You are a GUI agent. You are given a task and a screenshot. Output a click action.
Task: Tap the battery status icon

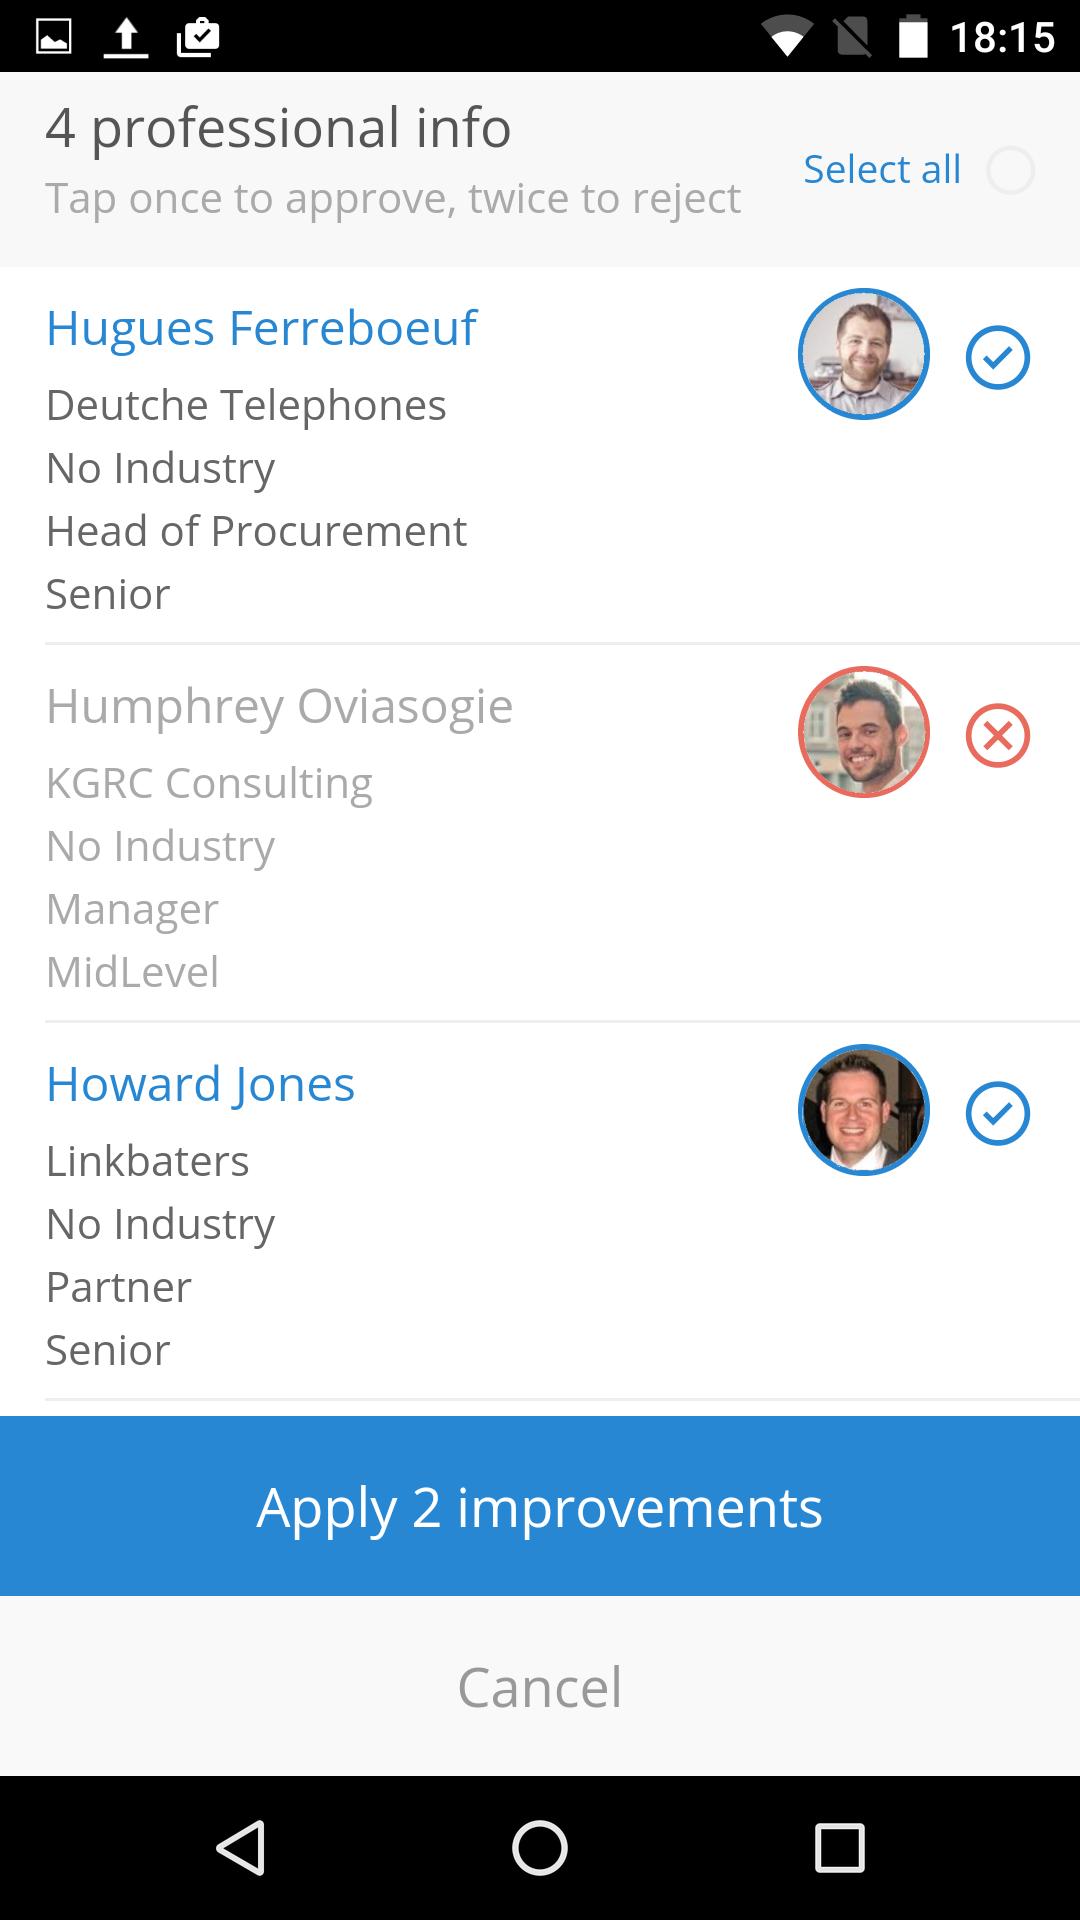(x=913, y=37)
